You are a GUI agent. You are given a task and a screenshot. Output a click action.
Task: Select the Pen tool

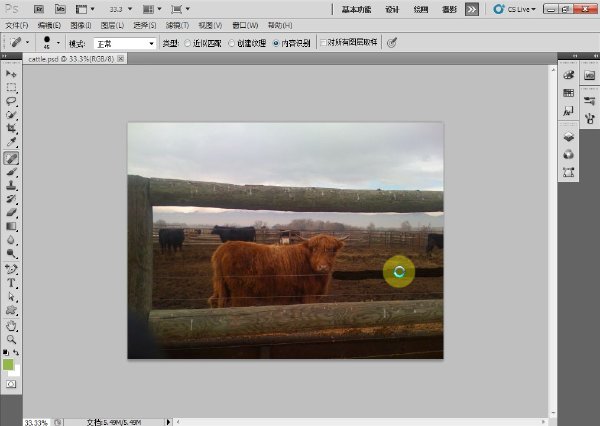click(x=11, y=269)
